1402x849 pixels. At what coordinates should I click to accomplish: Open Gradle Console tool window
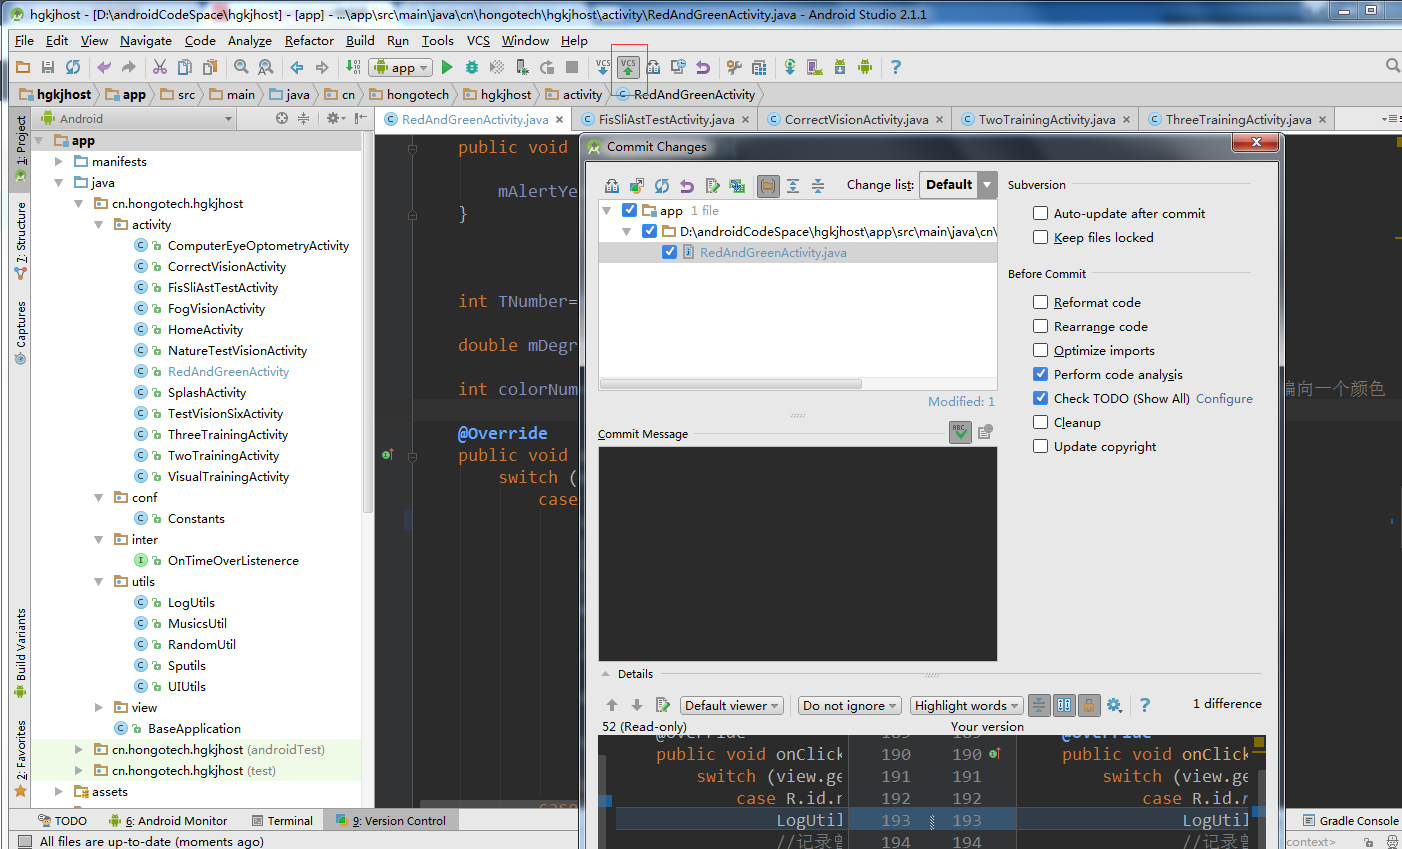point(1350,821)
